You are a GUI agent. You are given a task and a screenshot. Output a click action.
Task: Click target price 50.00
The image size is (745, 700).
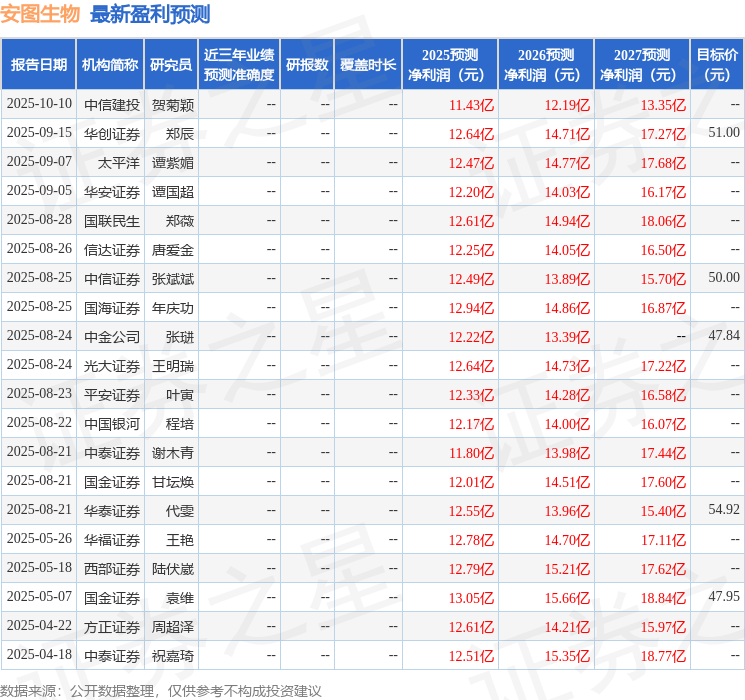click(x=724, y=278)
